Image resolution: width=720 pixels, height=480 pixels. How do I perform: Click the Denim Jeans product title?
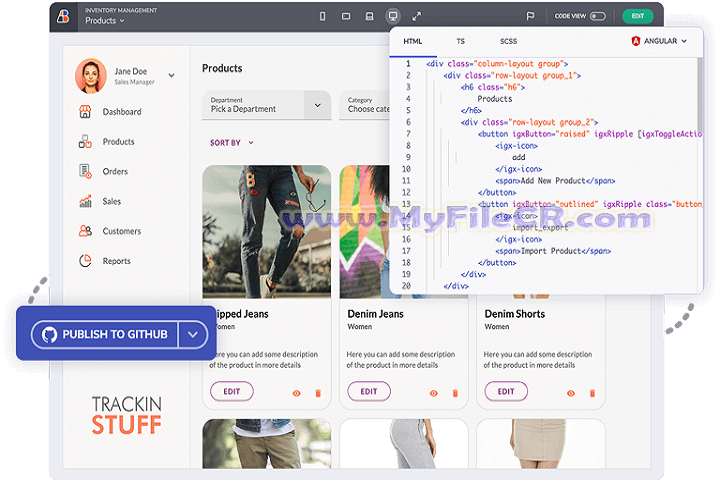tap(375, 314)
